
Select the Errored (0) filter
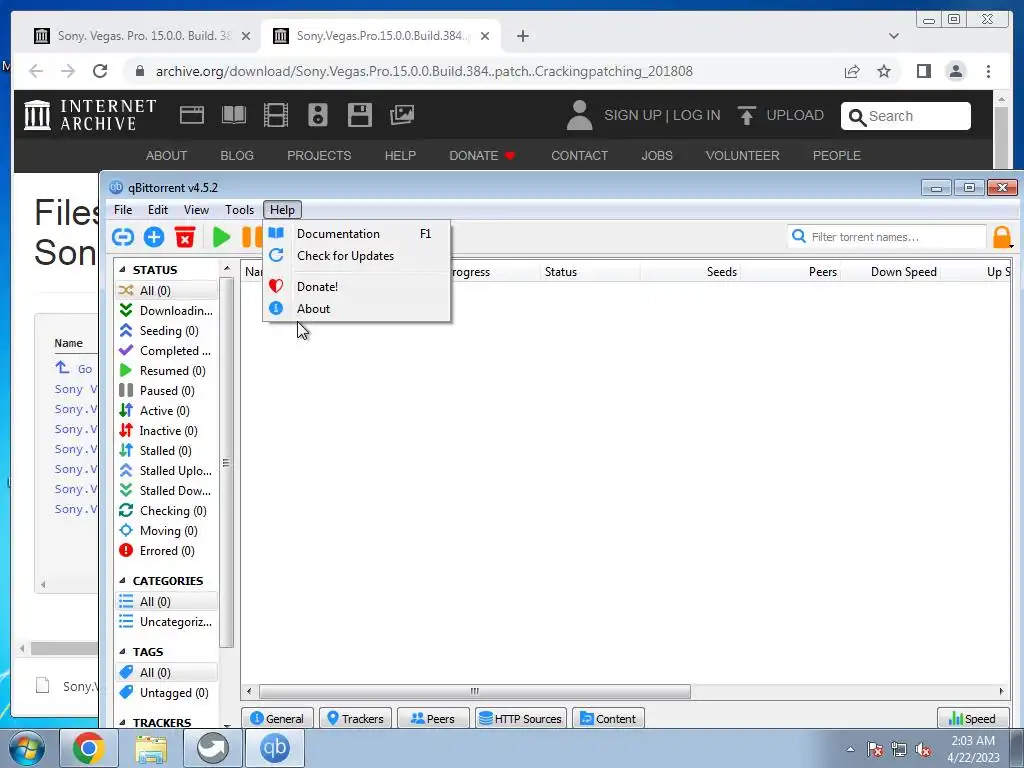pyautogui.click(x=167, y=551)
